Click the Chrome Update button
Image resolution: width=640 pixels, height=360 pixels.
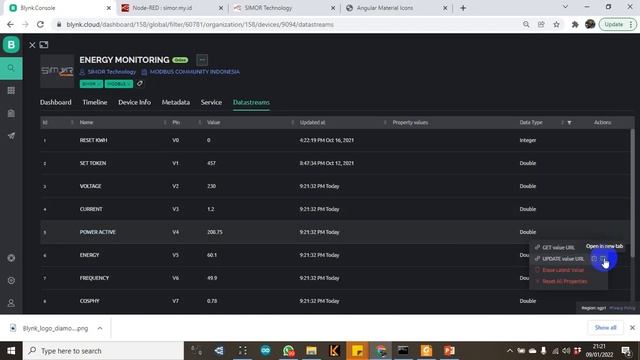click(x=617, y=24)
